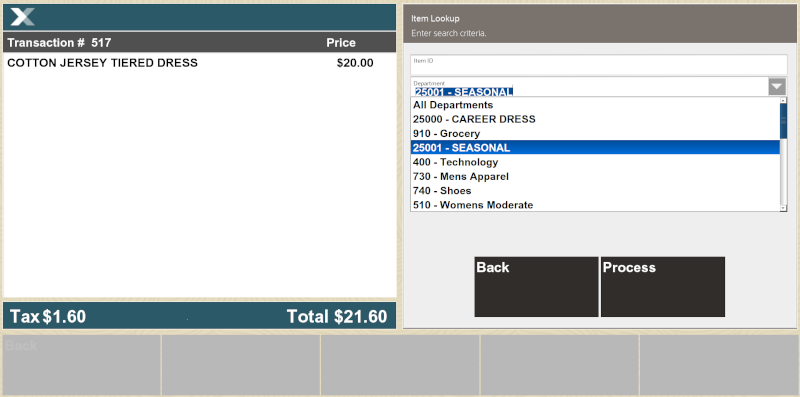
Task: Select highlighted 25001 - SEASONAL list entry
Action: click(x=595, y=147)
